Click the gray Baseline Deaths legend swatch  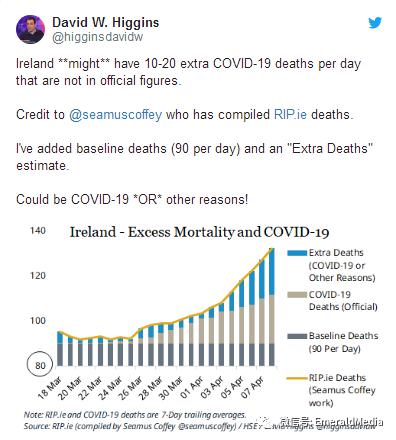(x=297, y=336)
